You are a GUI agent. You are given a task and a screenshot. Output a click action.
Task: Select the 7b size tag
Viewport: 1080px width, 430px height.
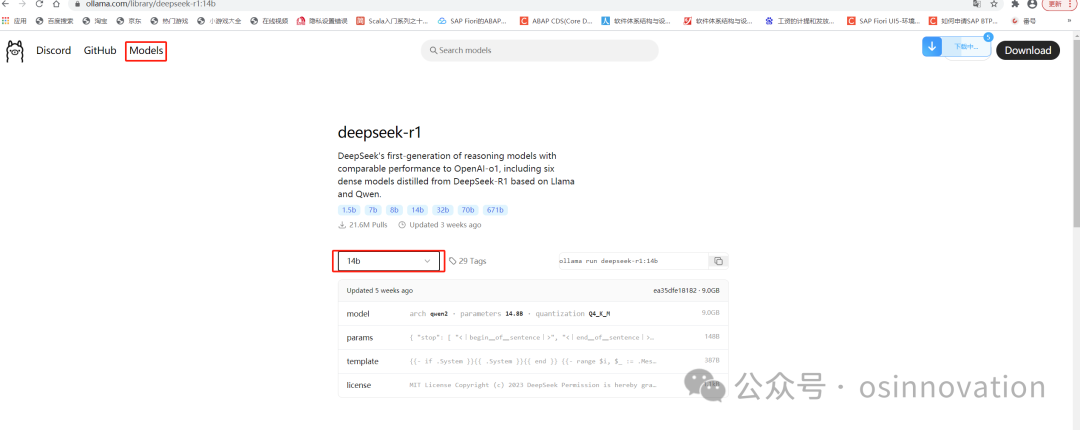pos(373,210)
